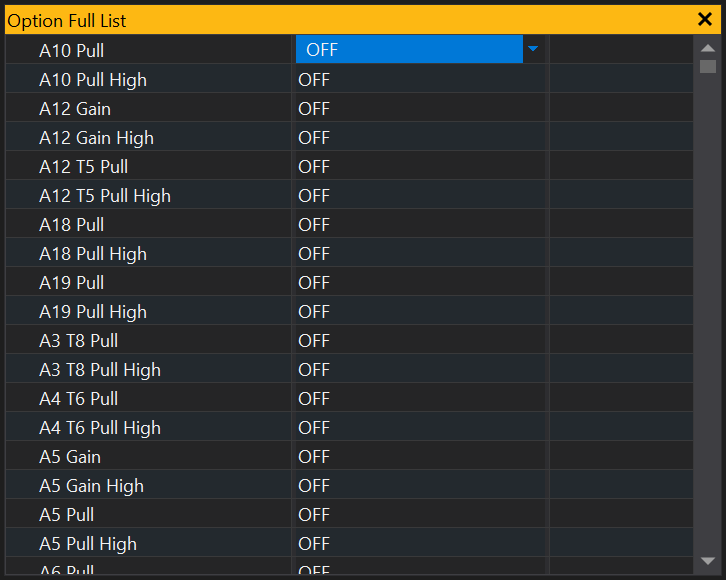This screenshot has width=726, height=580.
Task: Select the A5 Gain option row
Action: click(x=70, y=457)
